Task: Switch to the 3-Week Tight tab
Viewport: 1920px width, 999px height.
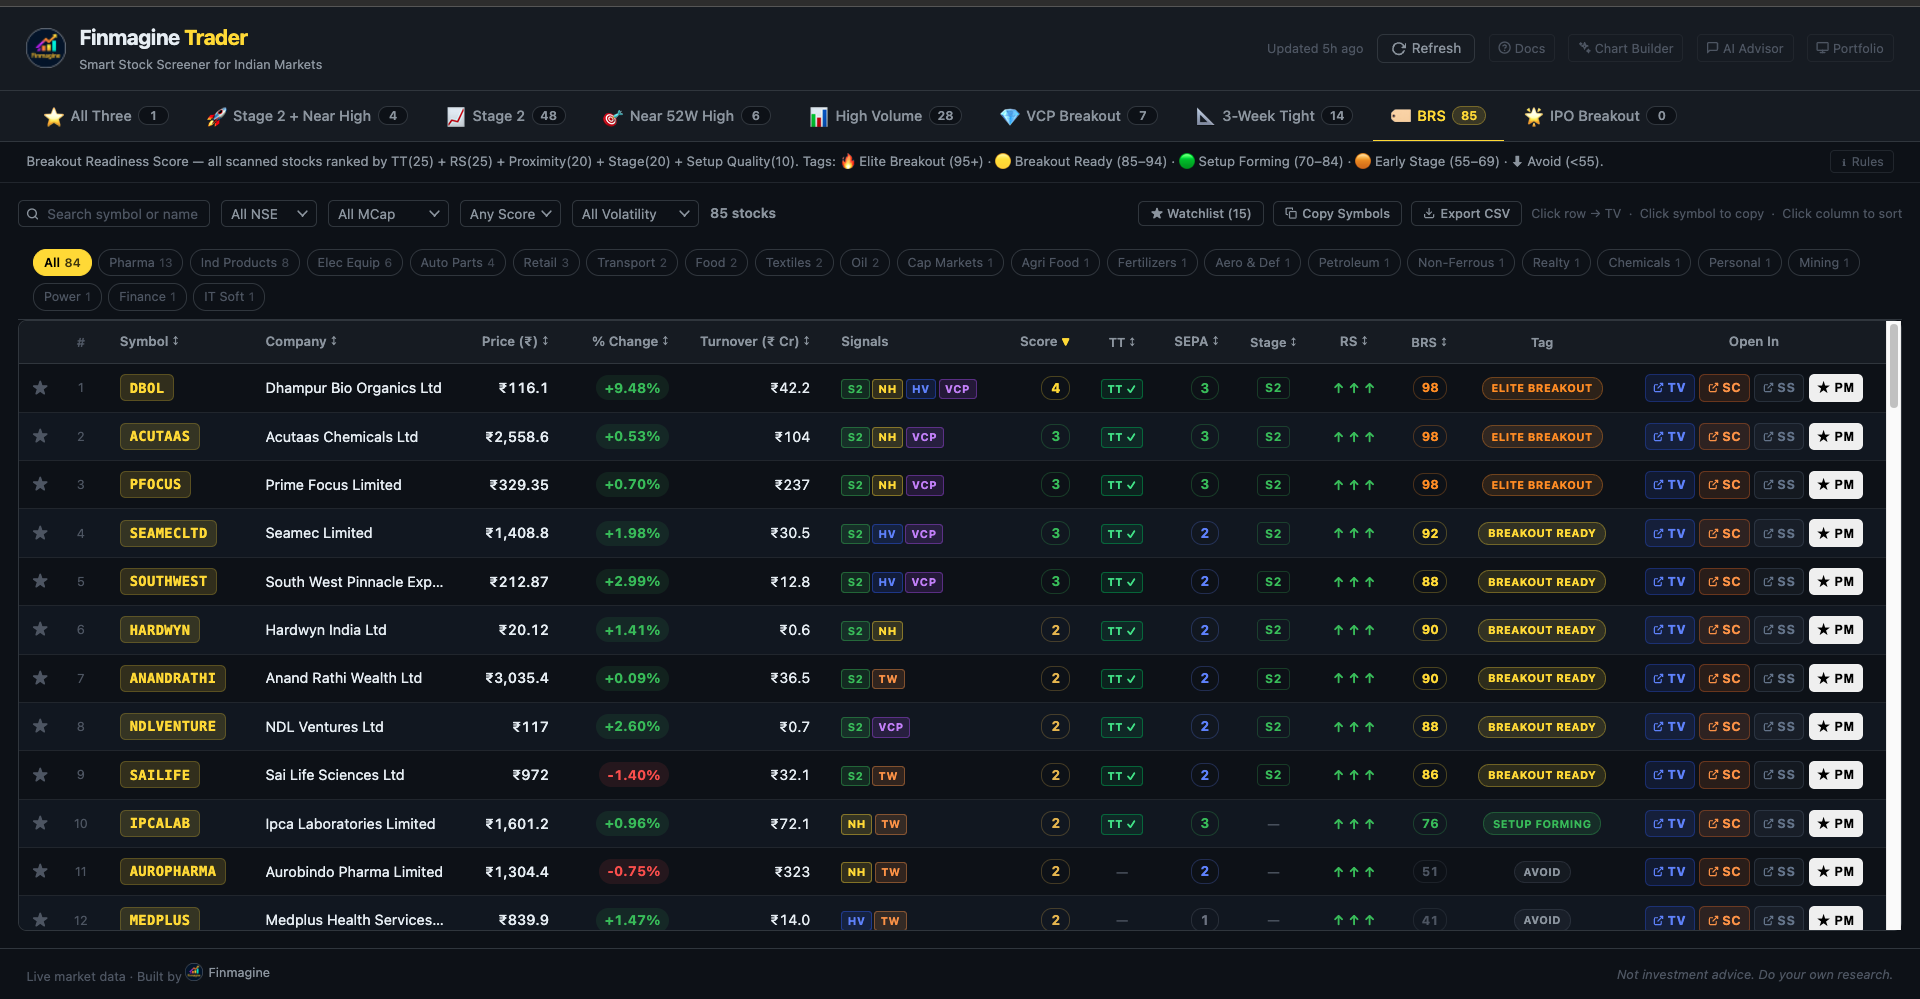Action: [1274, 116]
